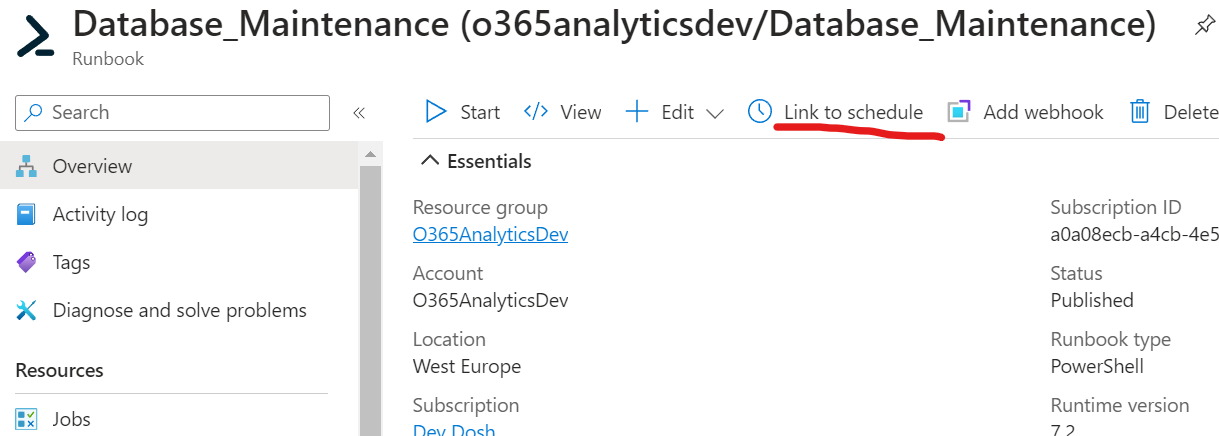The height and width of the screenshot is (436, 1219).
Task: Collapse the sidebar with the double chevron
Action: click(x=359, y=113)
